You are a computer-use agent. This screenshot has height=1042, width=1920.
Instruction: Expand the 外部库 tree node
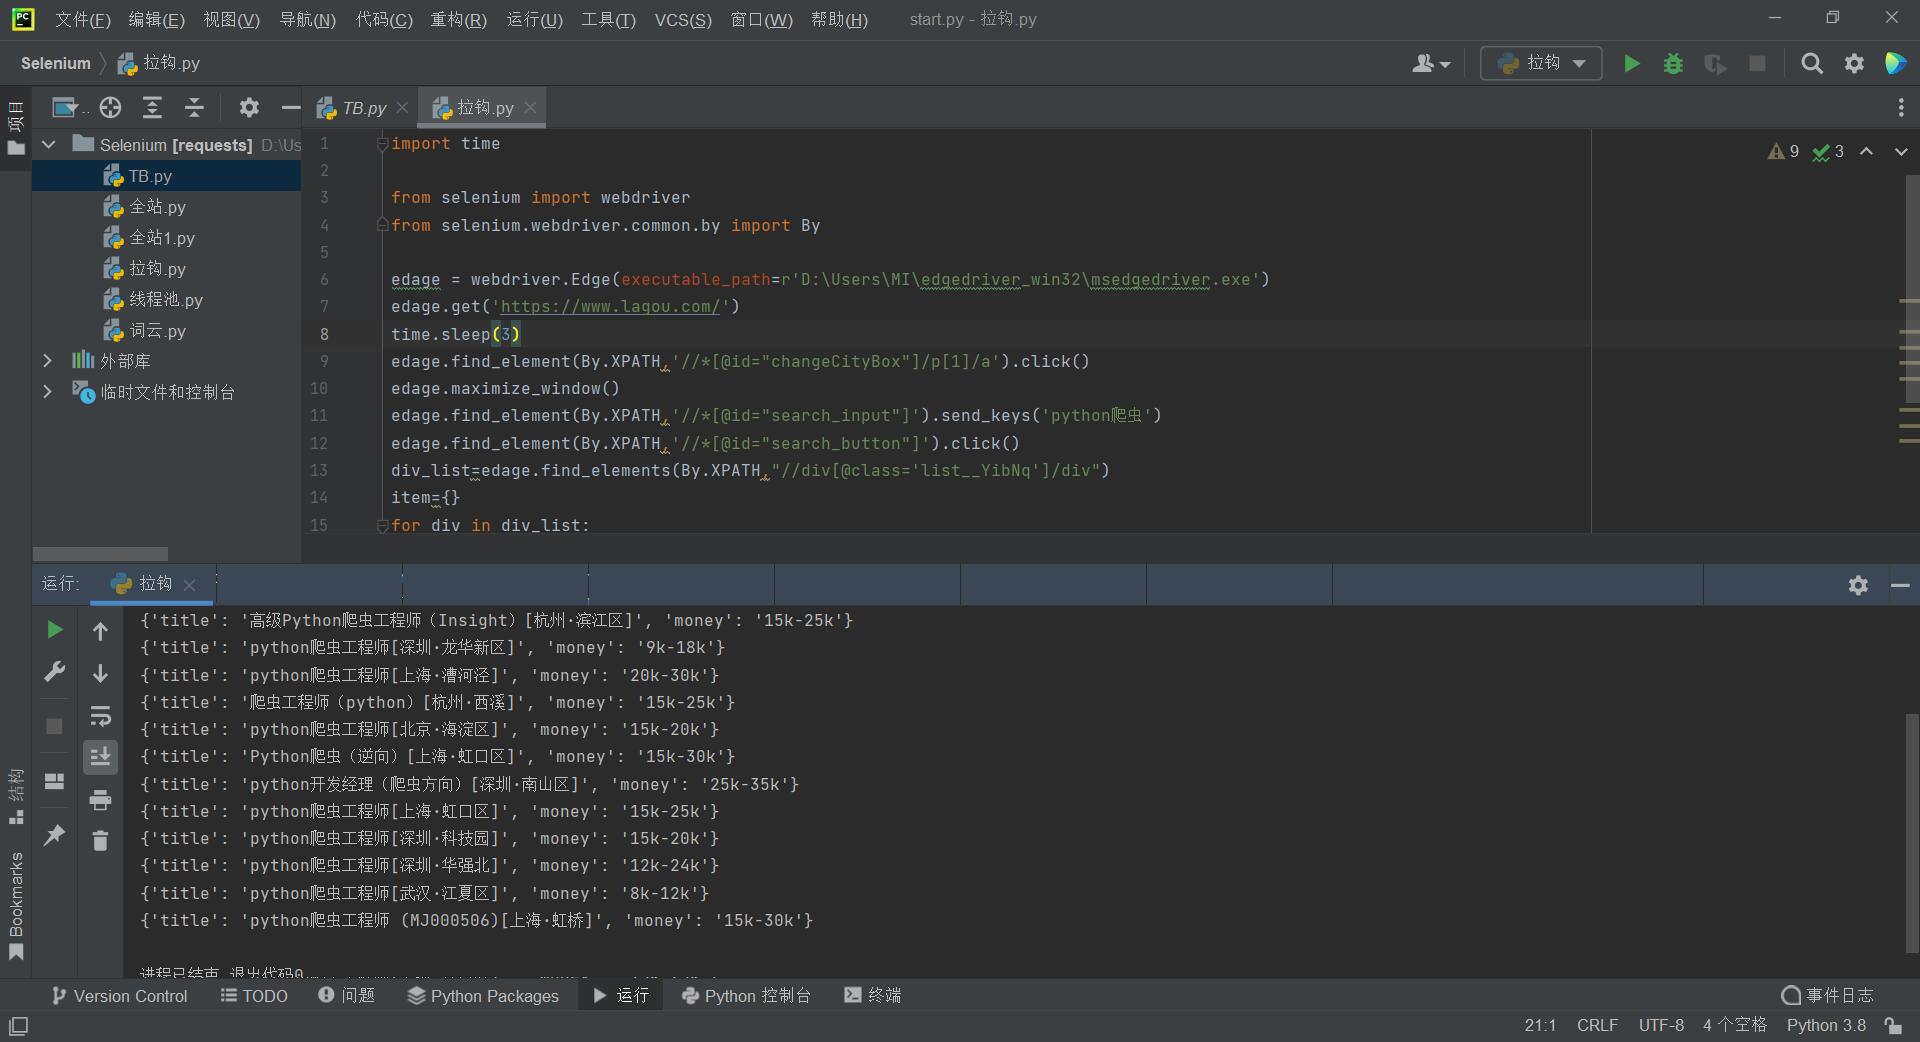pyautogui.click(x=47, y=361)
